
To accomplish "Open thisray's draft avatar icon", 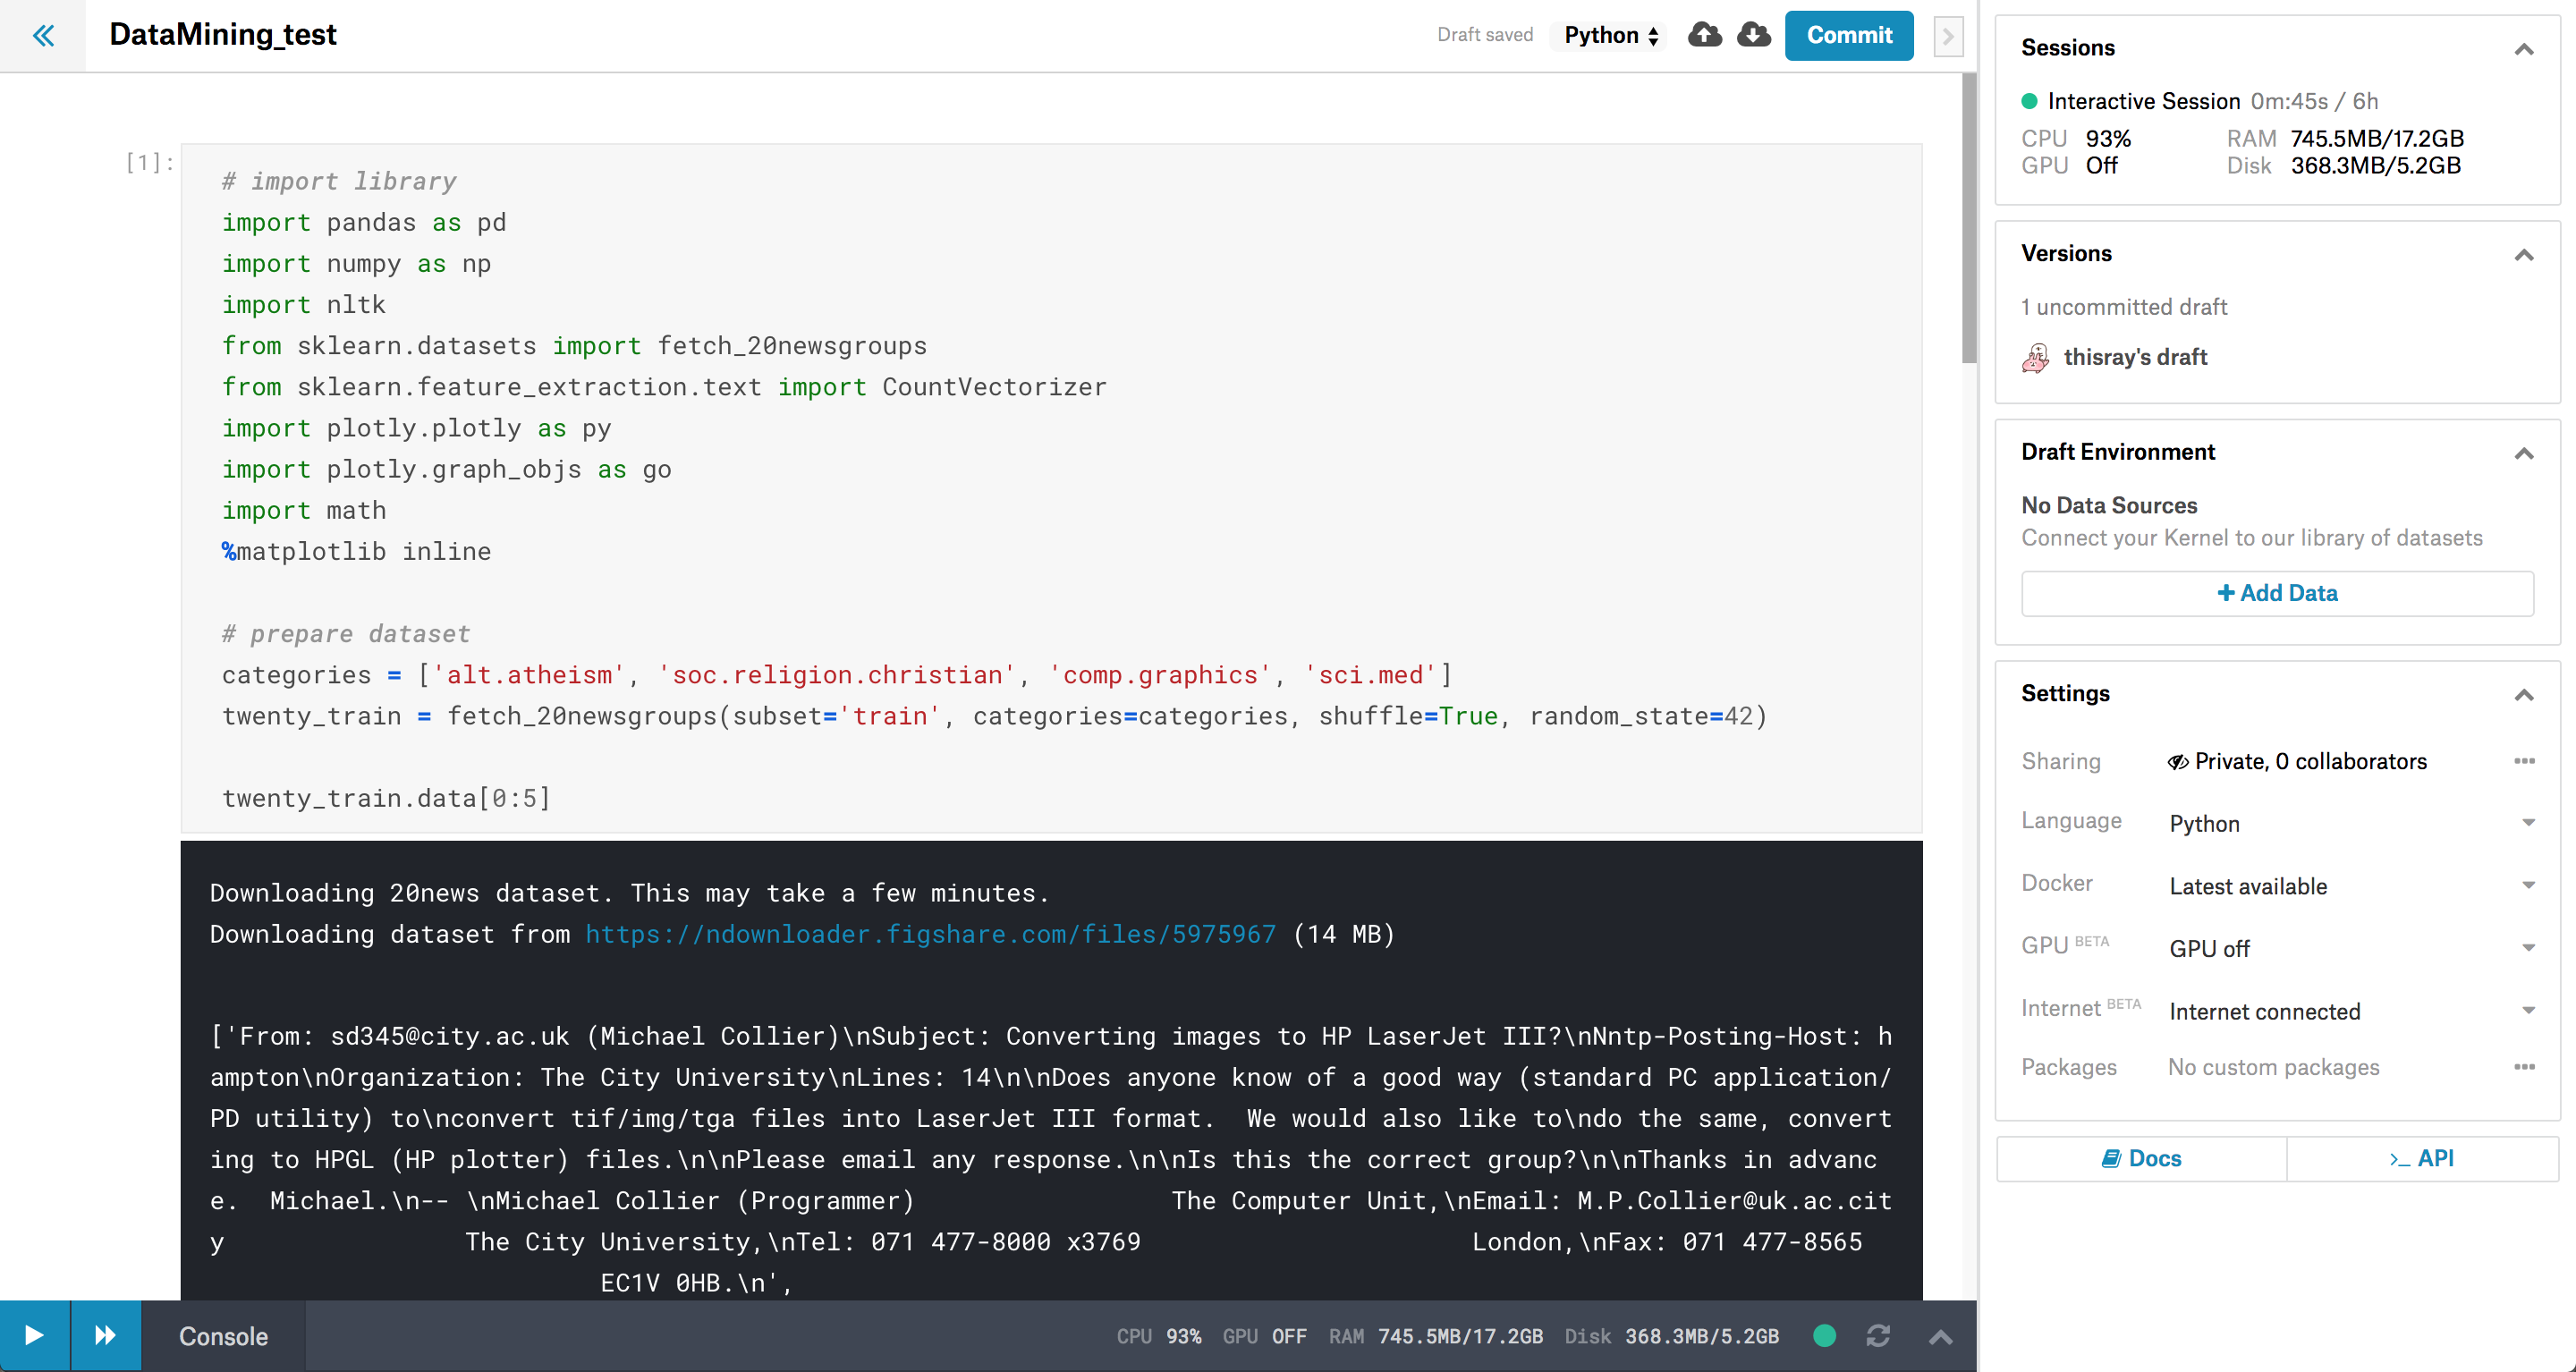I will click(x=2036, y=357).
